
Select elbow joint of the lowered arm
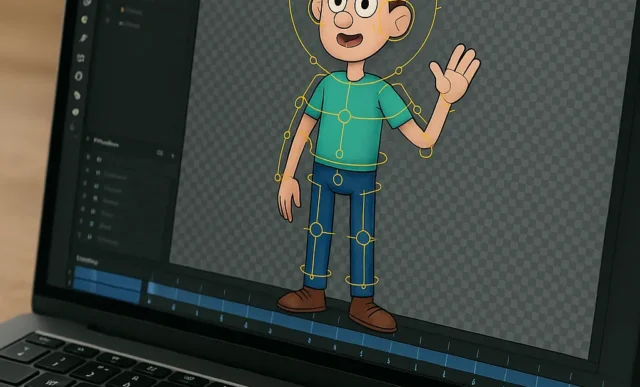pos(287,135)
